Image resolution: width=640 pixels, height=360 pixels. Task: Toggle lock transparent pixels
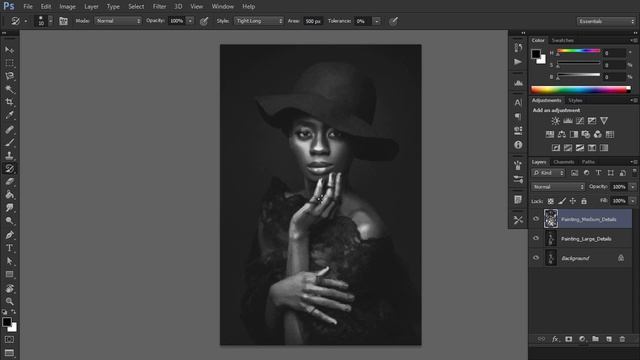coord(551,201)
